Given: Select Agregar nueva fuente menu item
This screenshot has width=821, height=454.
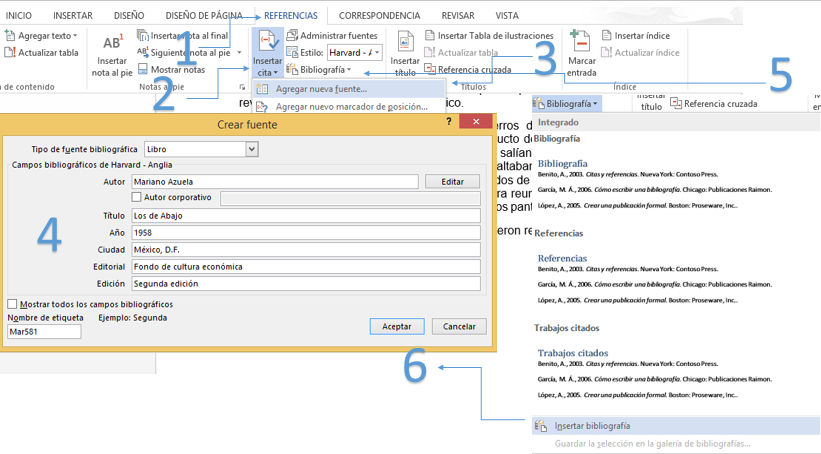Looking at the screenshot, I should point(321,89).
